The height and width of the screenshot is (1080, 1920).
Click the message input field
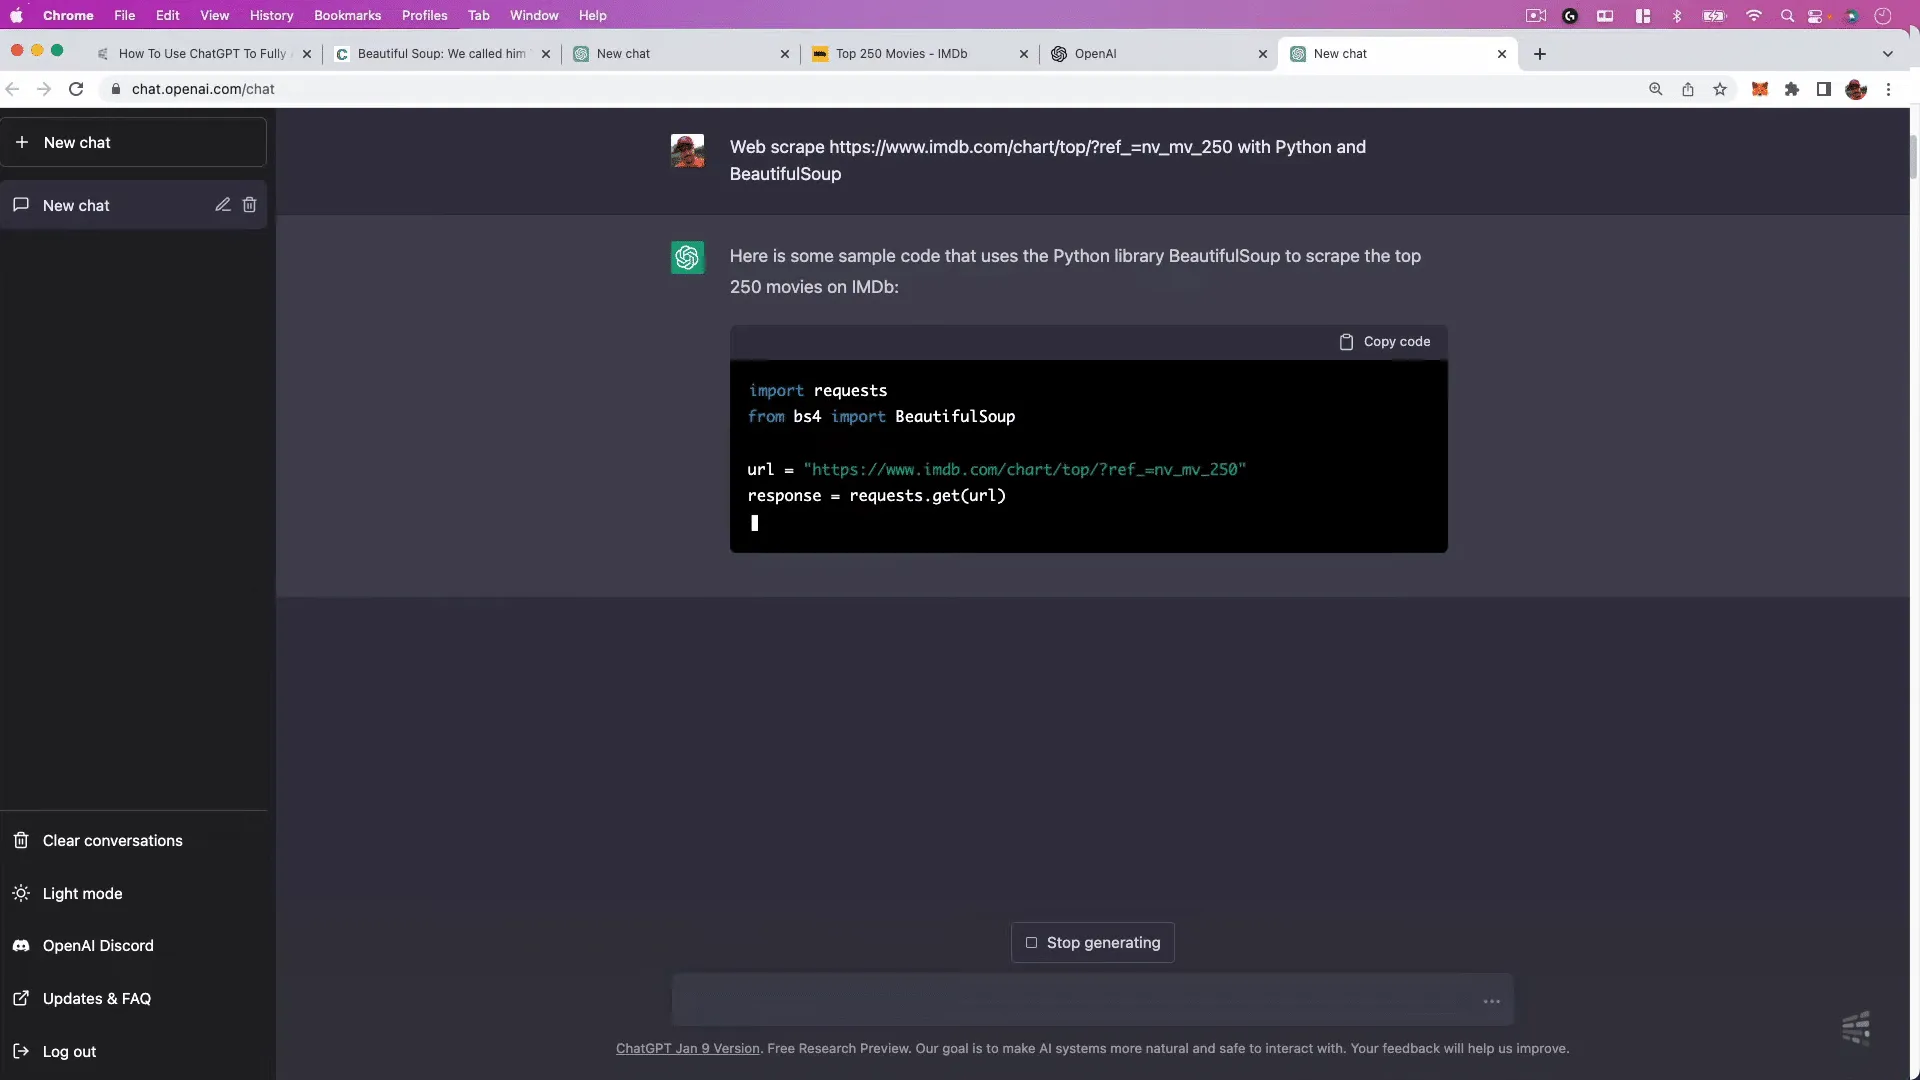pyautogui.click(x=1092, y=1000)
